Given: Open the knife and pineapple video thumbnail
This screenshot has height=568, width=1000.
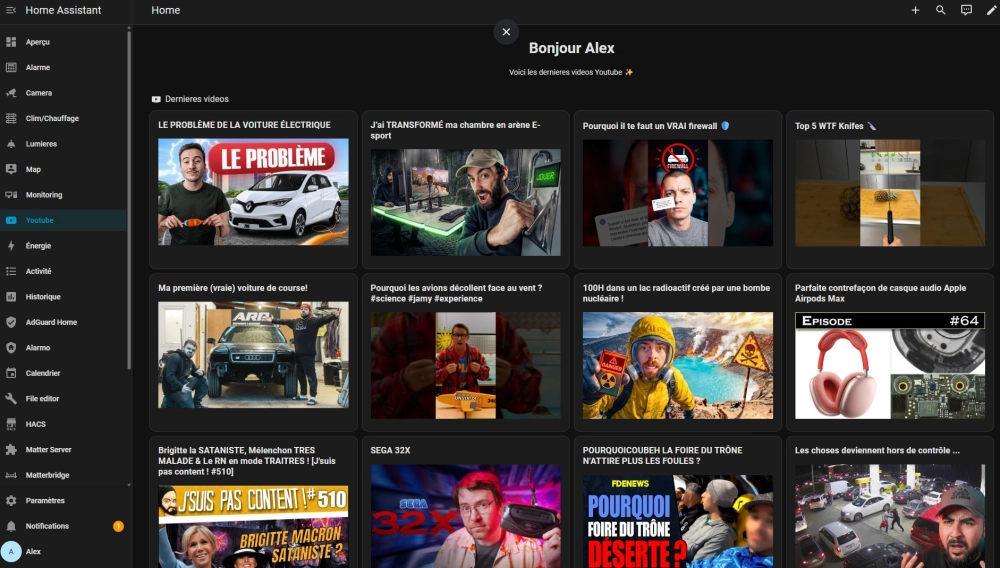Looking at the screenshot, I should coord(890,193).
